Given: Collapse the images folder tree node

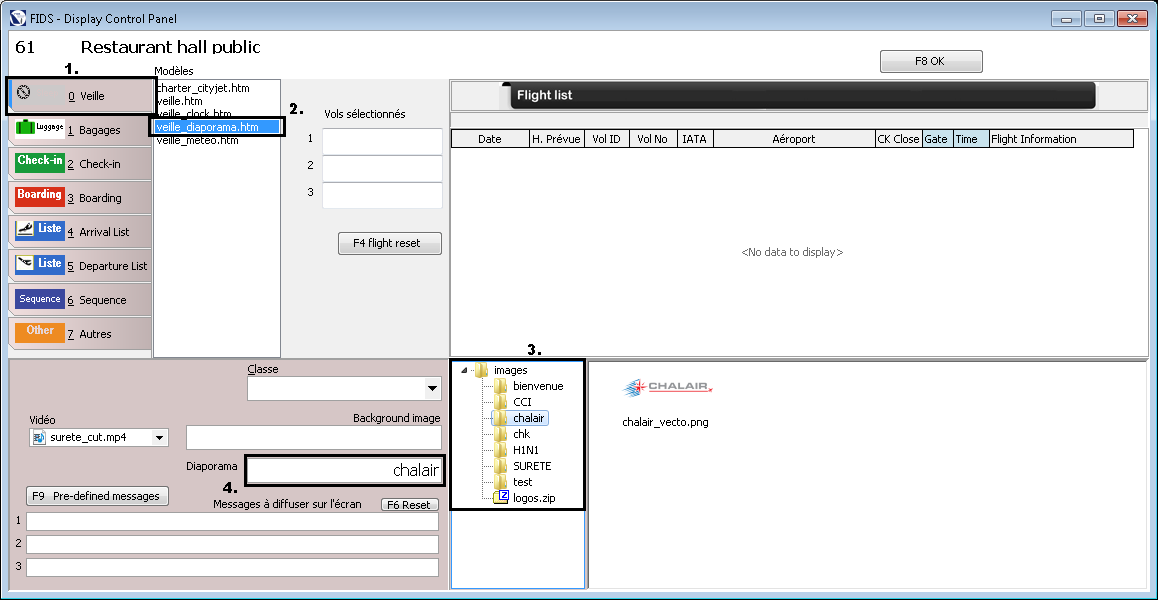Looking at the screenshot, I should pyautogui.click(x=463, y=371).
